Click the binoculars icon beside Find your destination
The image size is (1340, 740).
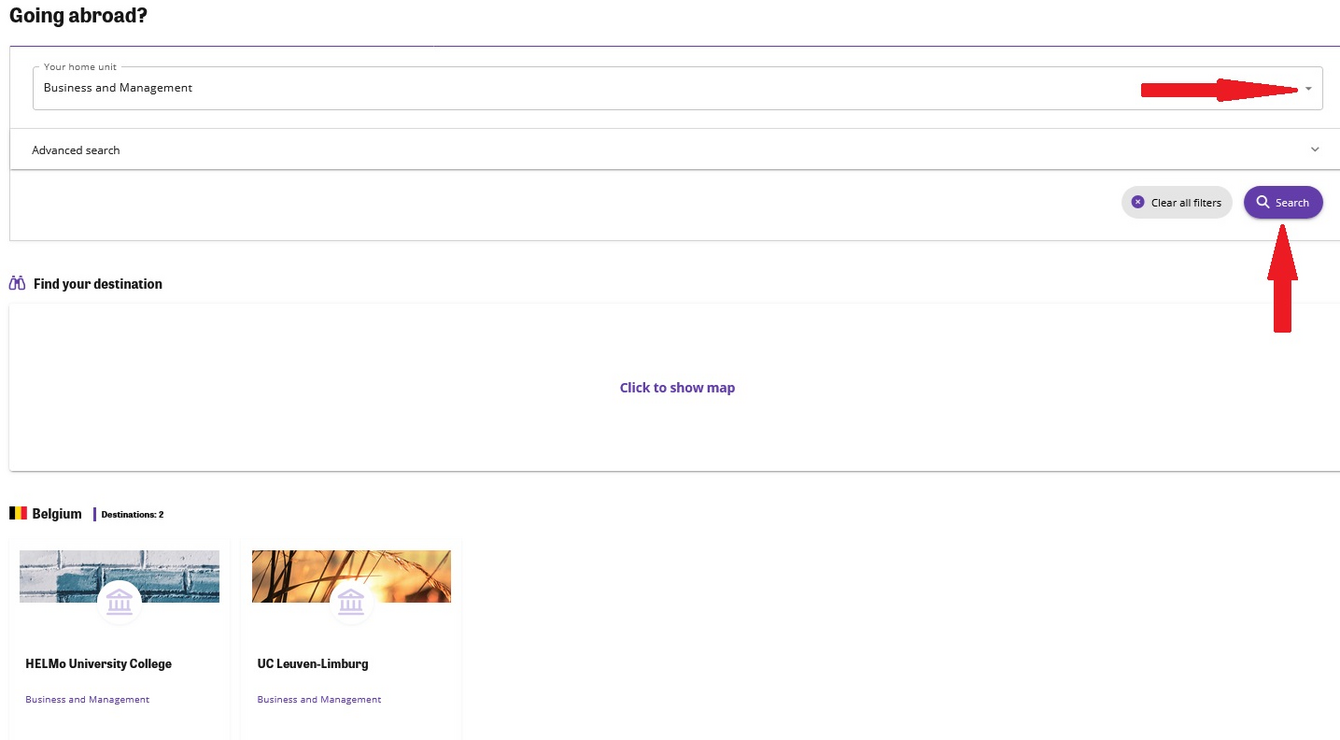17,284
